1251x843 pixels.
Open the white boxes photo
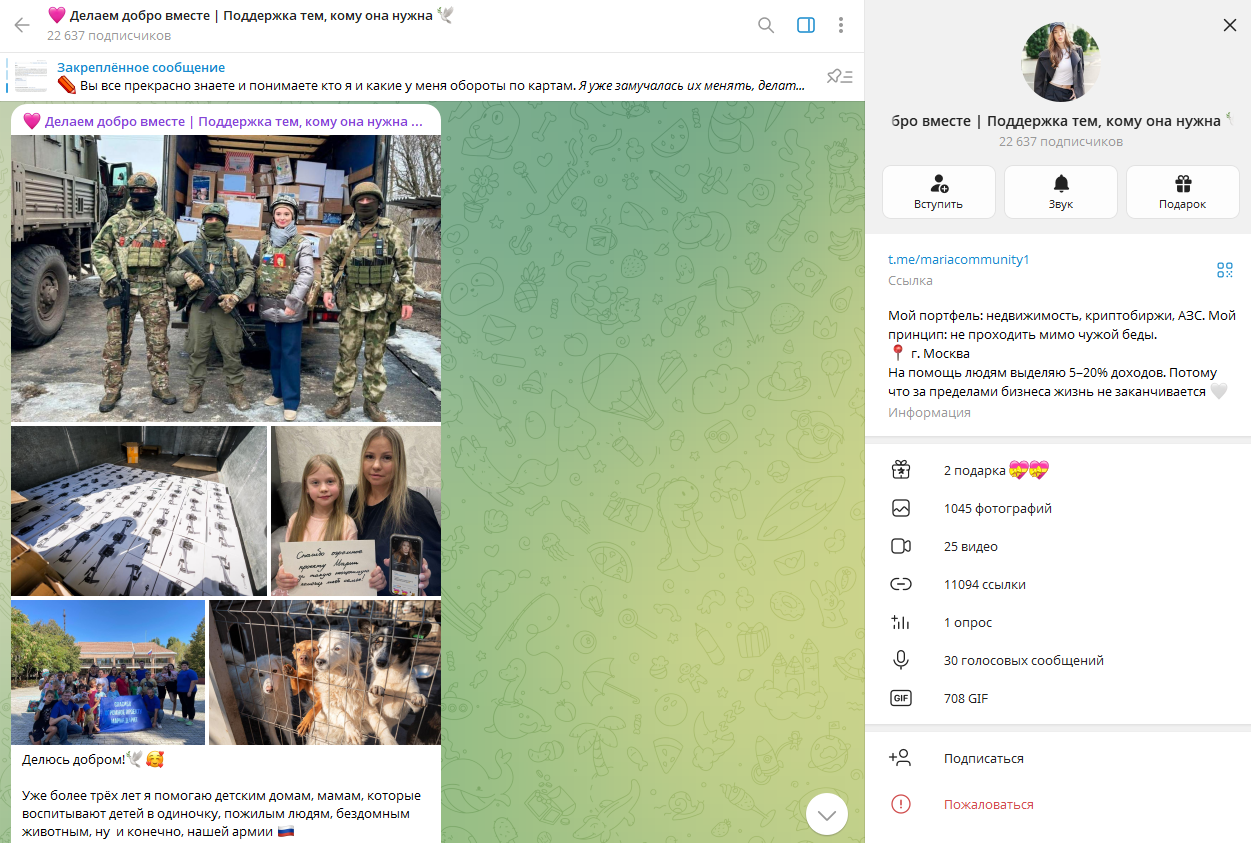point(139,511)
